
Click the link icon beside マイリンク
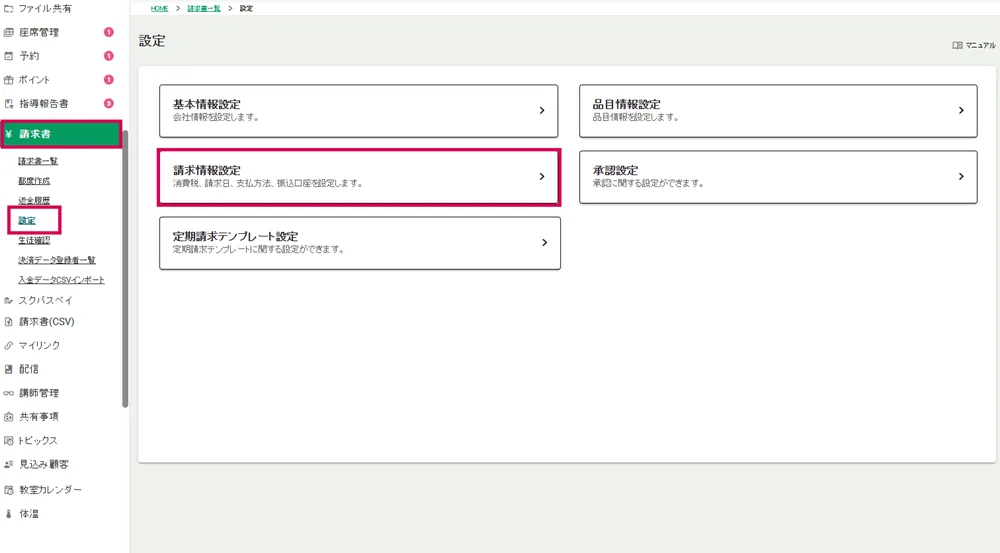[9, 345]
